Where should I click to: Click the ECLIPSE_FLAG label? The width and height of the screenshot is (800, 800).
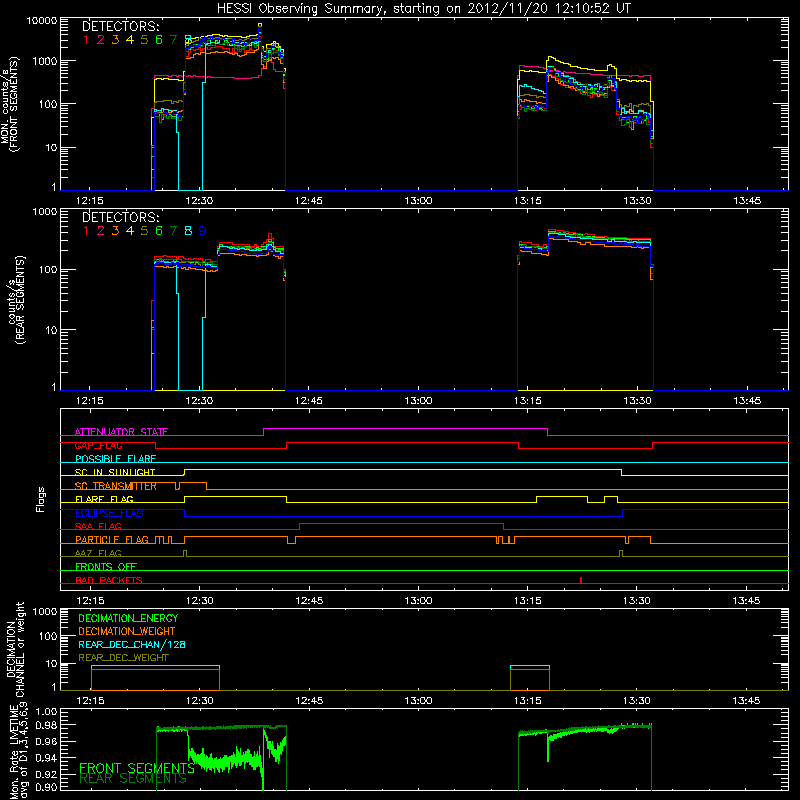pyautogui.click(x=109, y=513)
